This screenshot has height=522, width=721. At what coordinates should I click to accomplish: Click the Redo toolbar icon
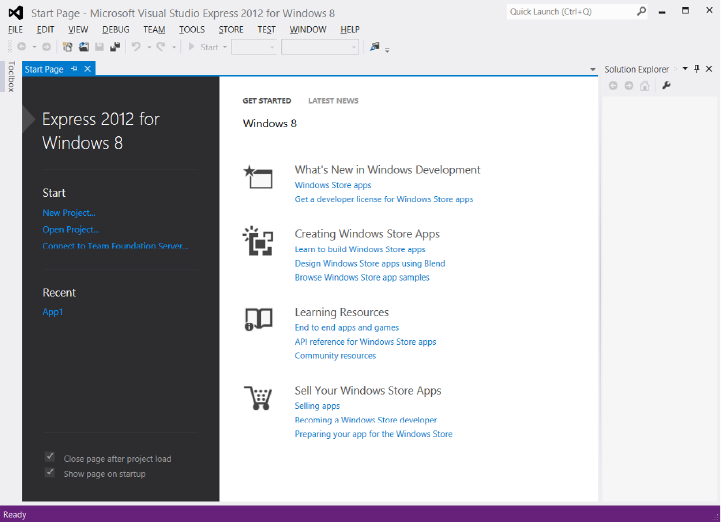click(161, 46)
